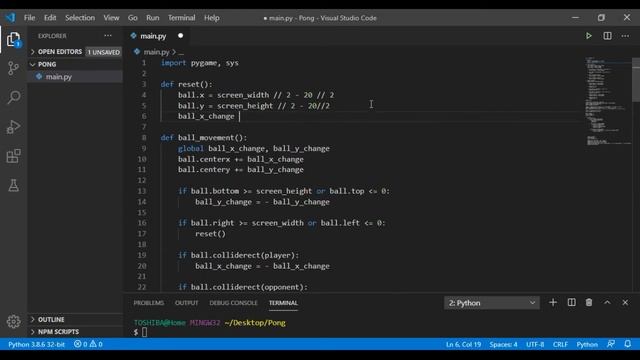Screen dimensions: 640x360
Task: Open the Edit menu
Action: 50,18
